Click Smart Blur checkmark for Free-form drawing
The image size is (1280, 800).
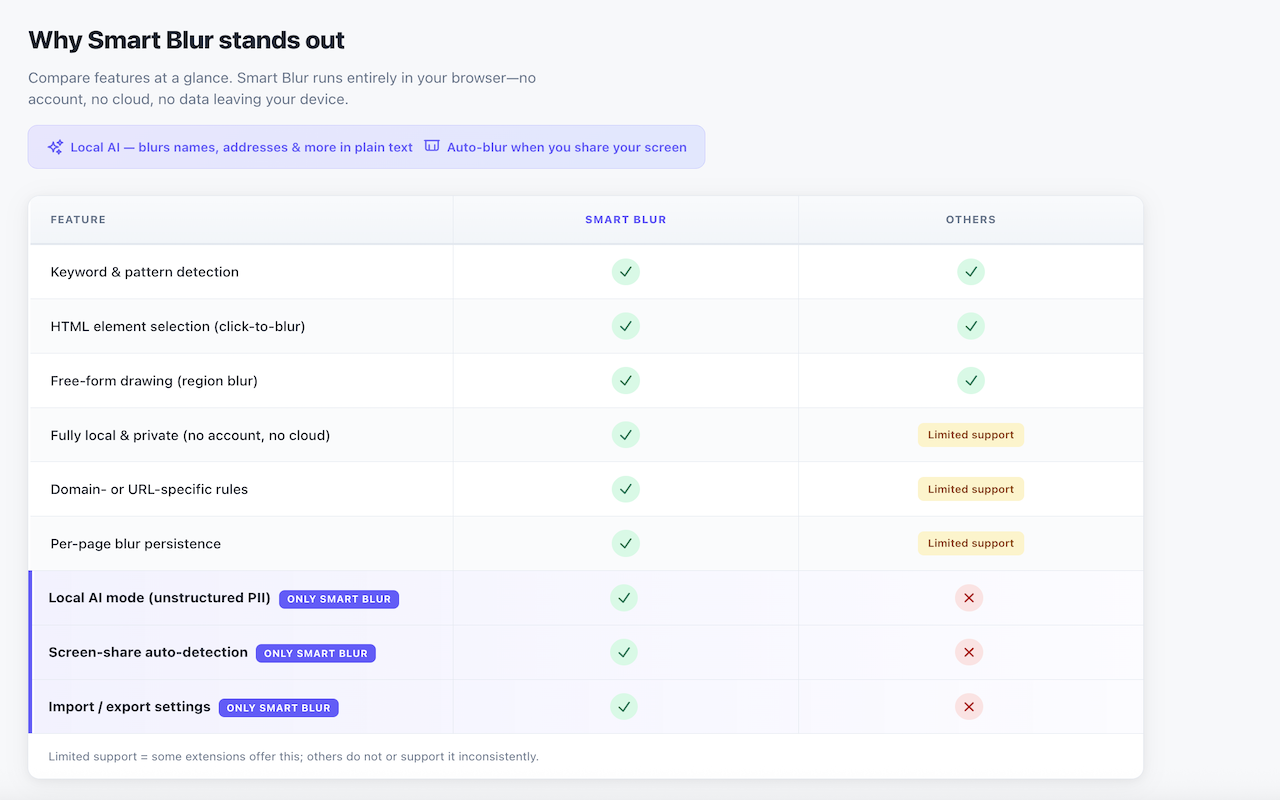pos(625,380)
